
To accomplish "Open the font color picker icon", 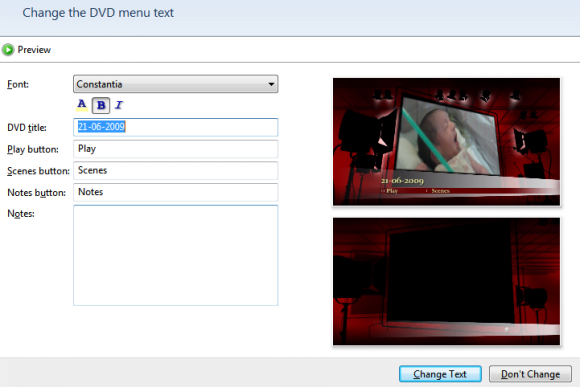I will pyautogui.click(x=82, y=105).
